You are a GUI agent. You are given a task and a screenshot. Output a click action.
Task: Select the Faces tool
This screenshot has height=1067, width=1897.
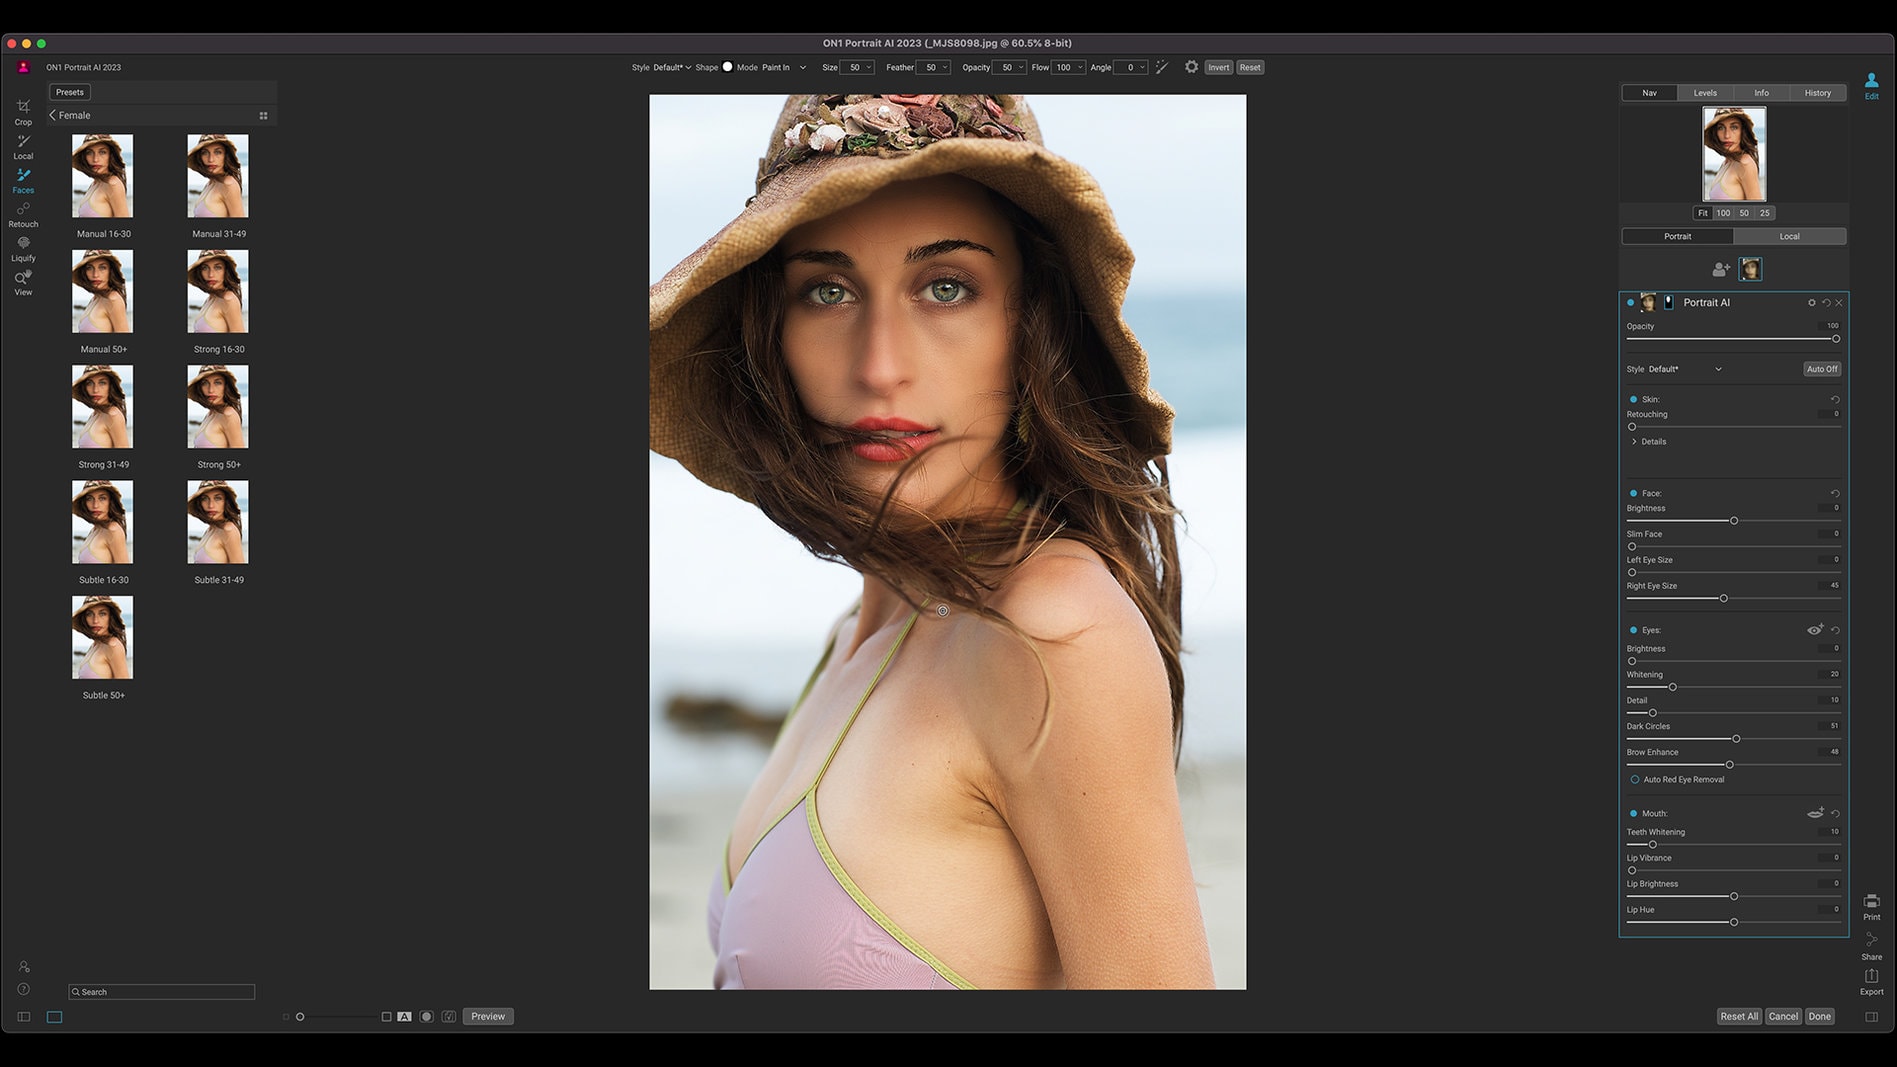(x=23, y=180)
